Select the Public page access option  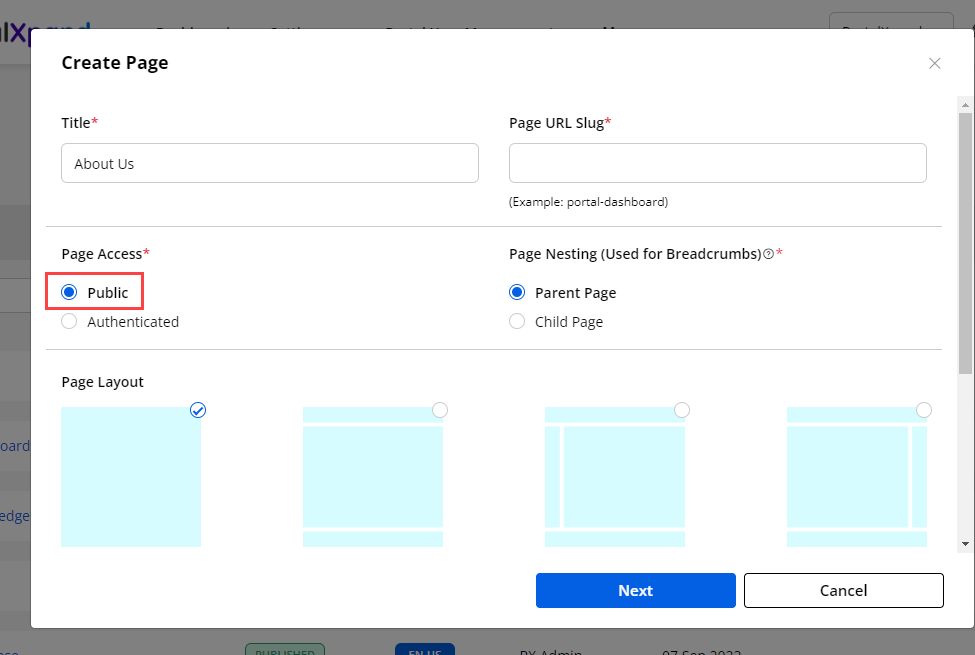click(x=69, y=293)
